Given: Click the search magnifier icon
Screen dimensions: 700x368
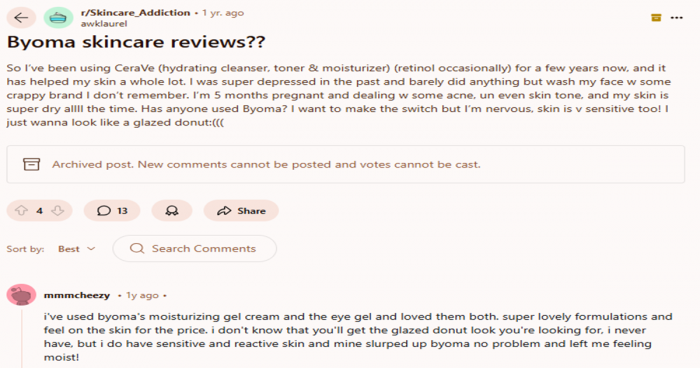Looking at the screenshot, I should 137,249.
